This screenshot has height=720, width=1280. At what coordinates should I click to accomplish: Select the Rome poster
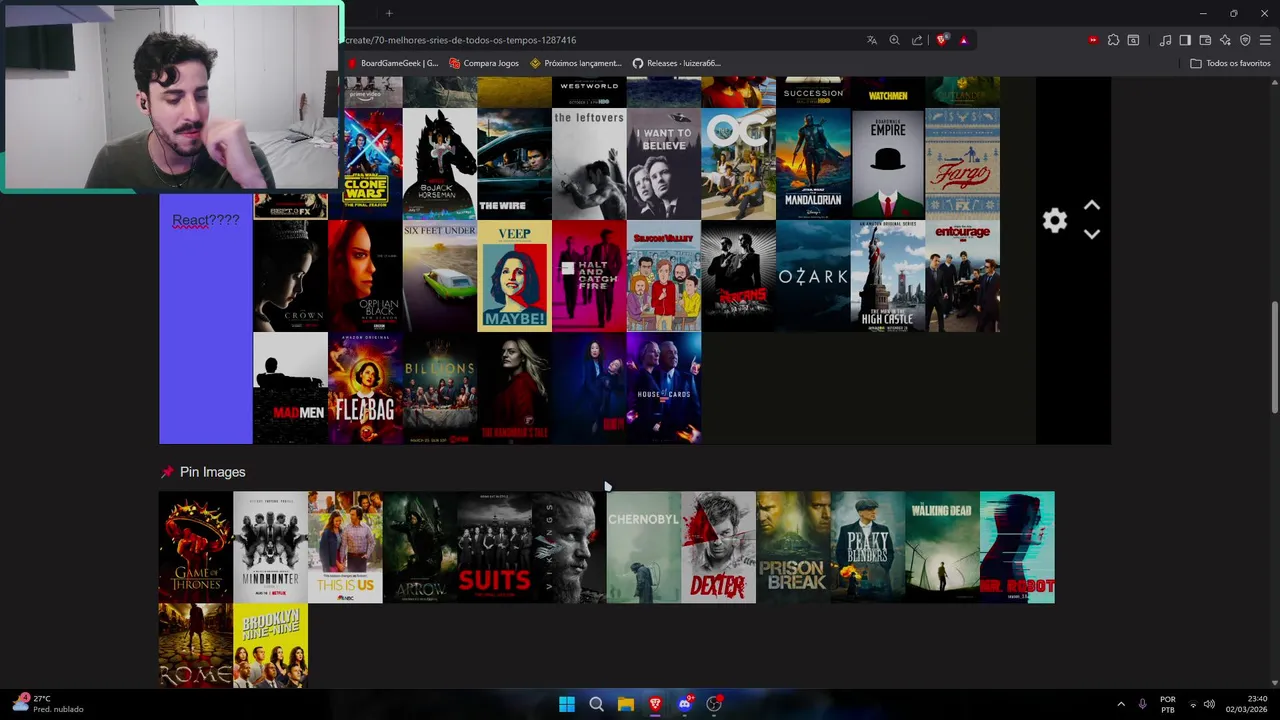196,645
